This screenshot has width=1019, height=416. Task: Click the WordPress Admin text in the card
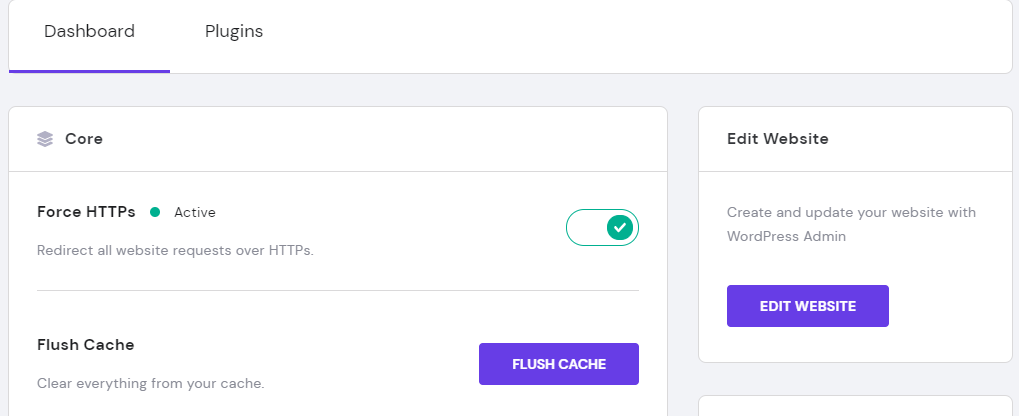pyautogui.click(x=786, y=237)
